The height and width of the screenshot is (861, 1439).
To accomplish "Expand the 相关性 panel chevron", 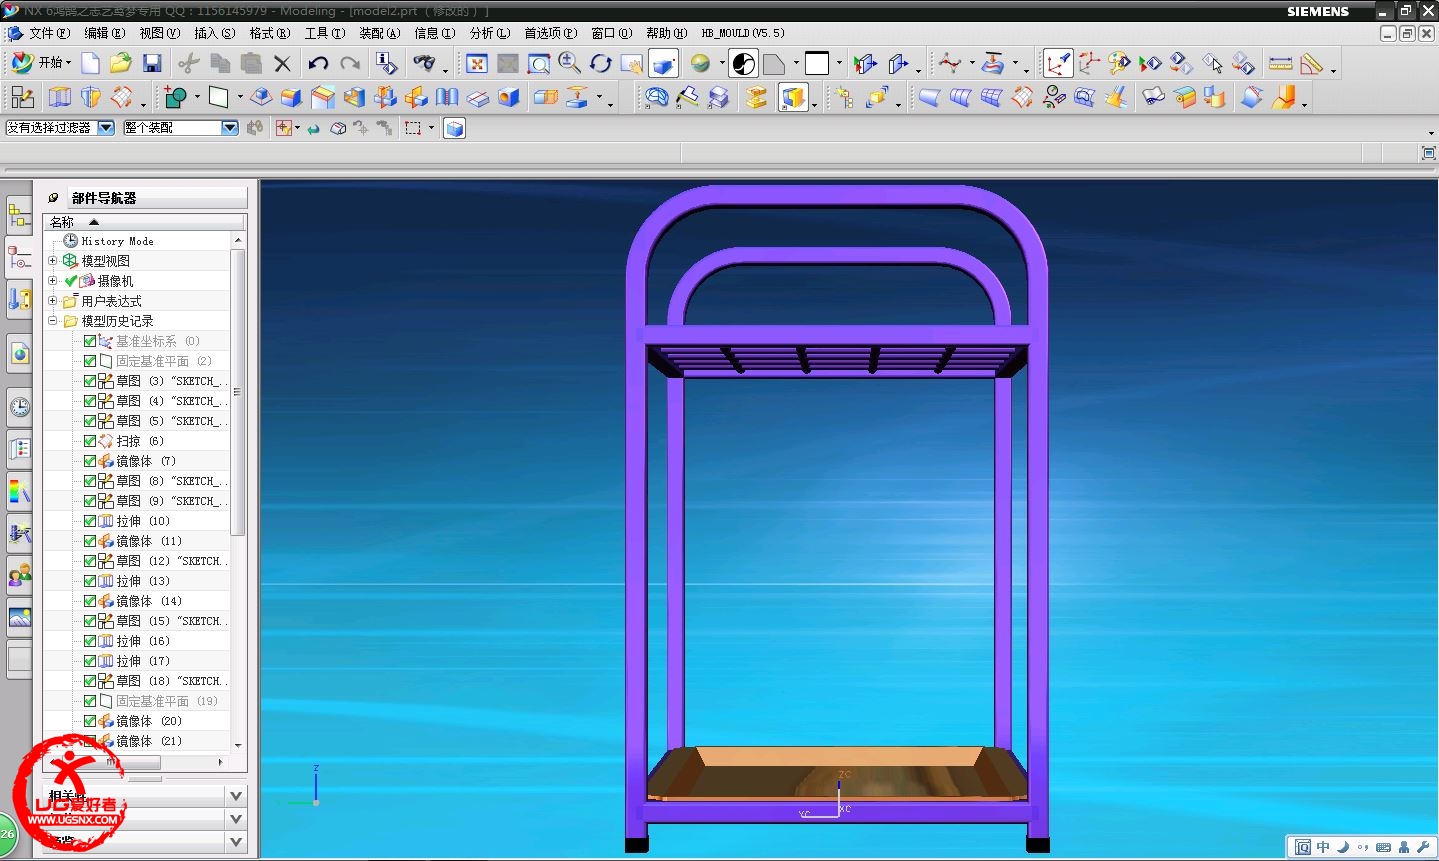I will [x=236, y=796].
